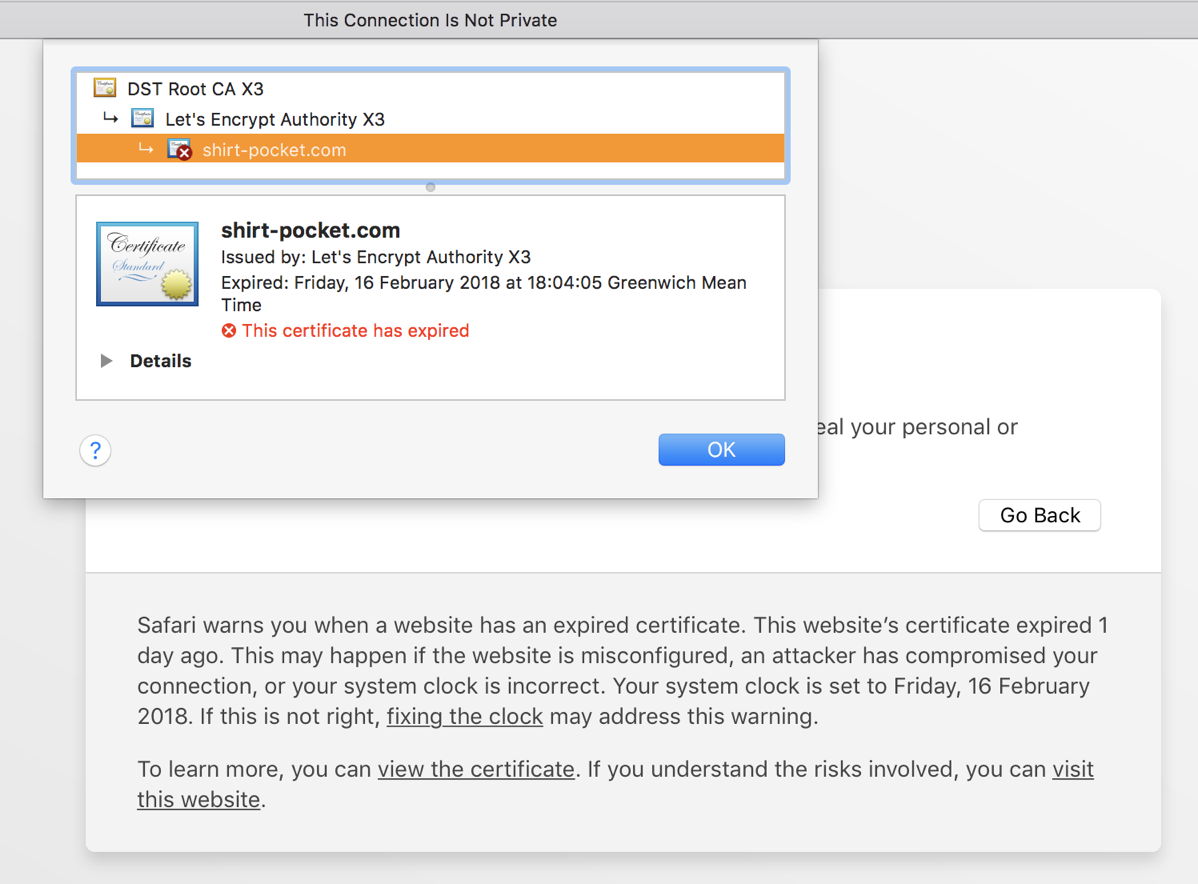Select the shirt-pocket.com row in the chain
Screen dimensions: 1198x884
point(274,150)
